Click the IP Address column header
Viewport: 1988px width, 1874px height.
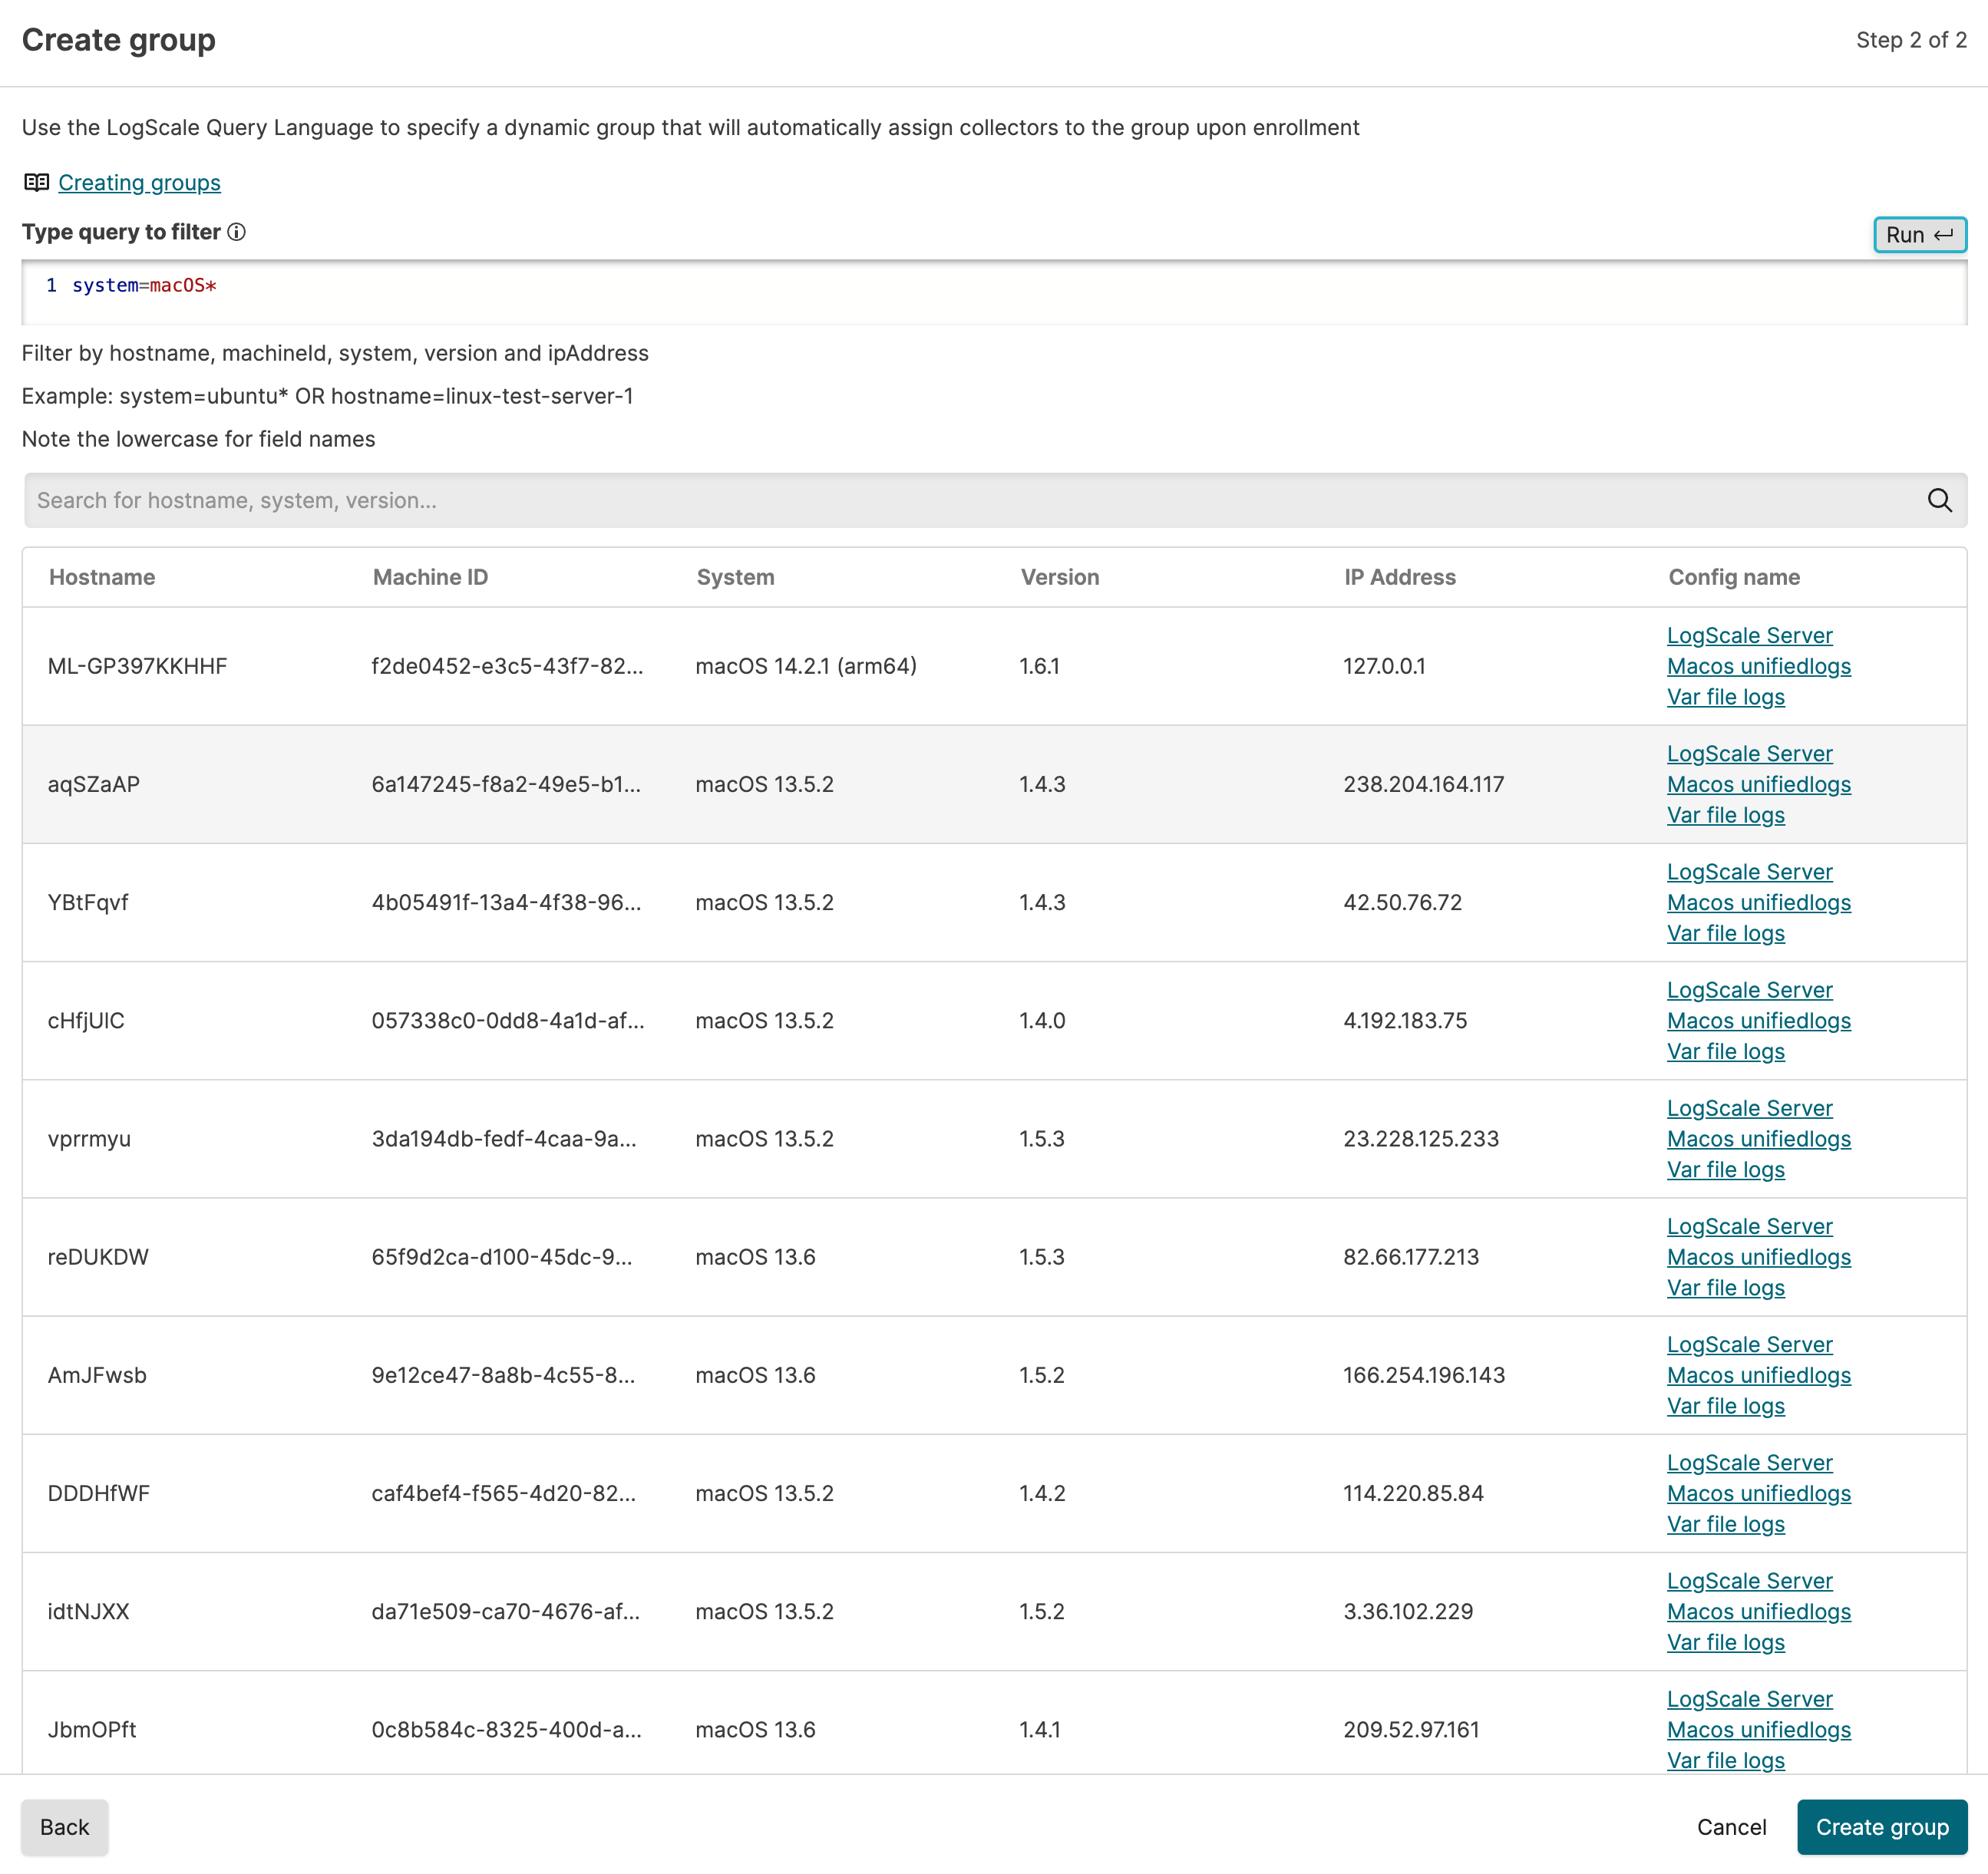(x=1399, y=577)
